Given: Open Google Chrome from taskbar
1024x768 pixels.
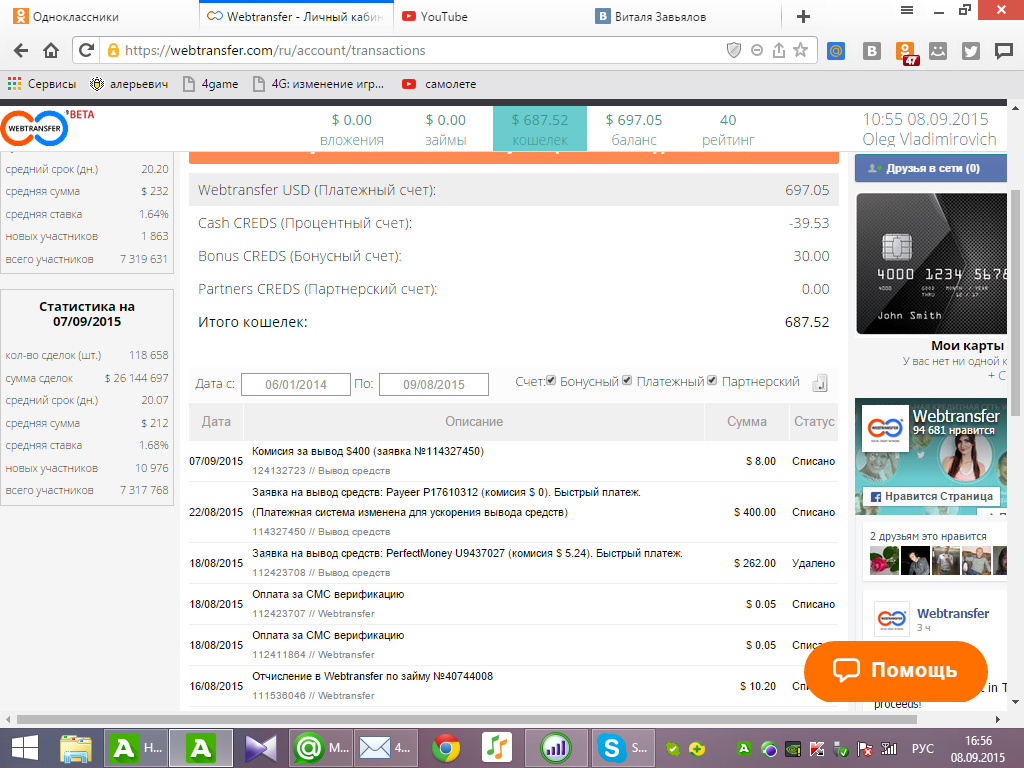Looking at the screenshot, I should 445,748.
